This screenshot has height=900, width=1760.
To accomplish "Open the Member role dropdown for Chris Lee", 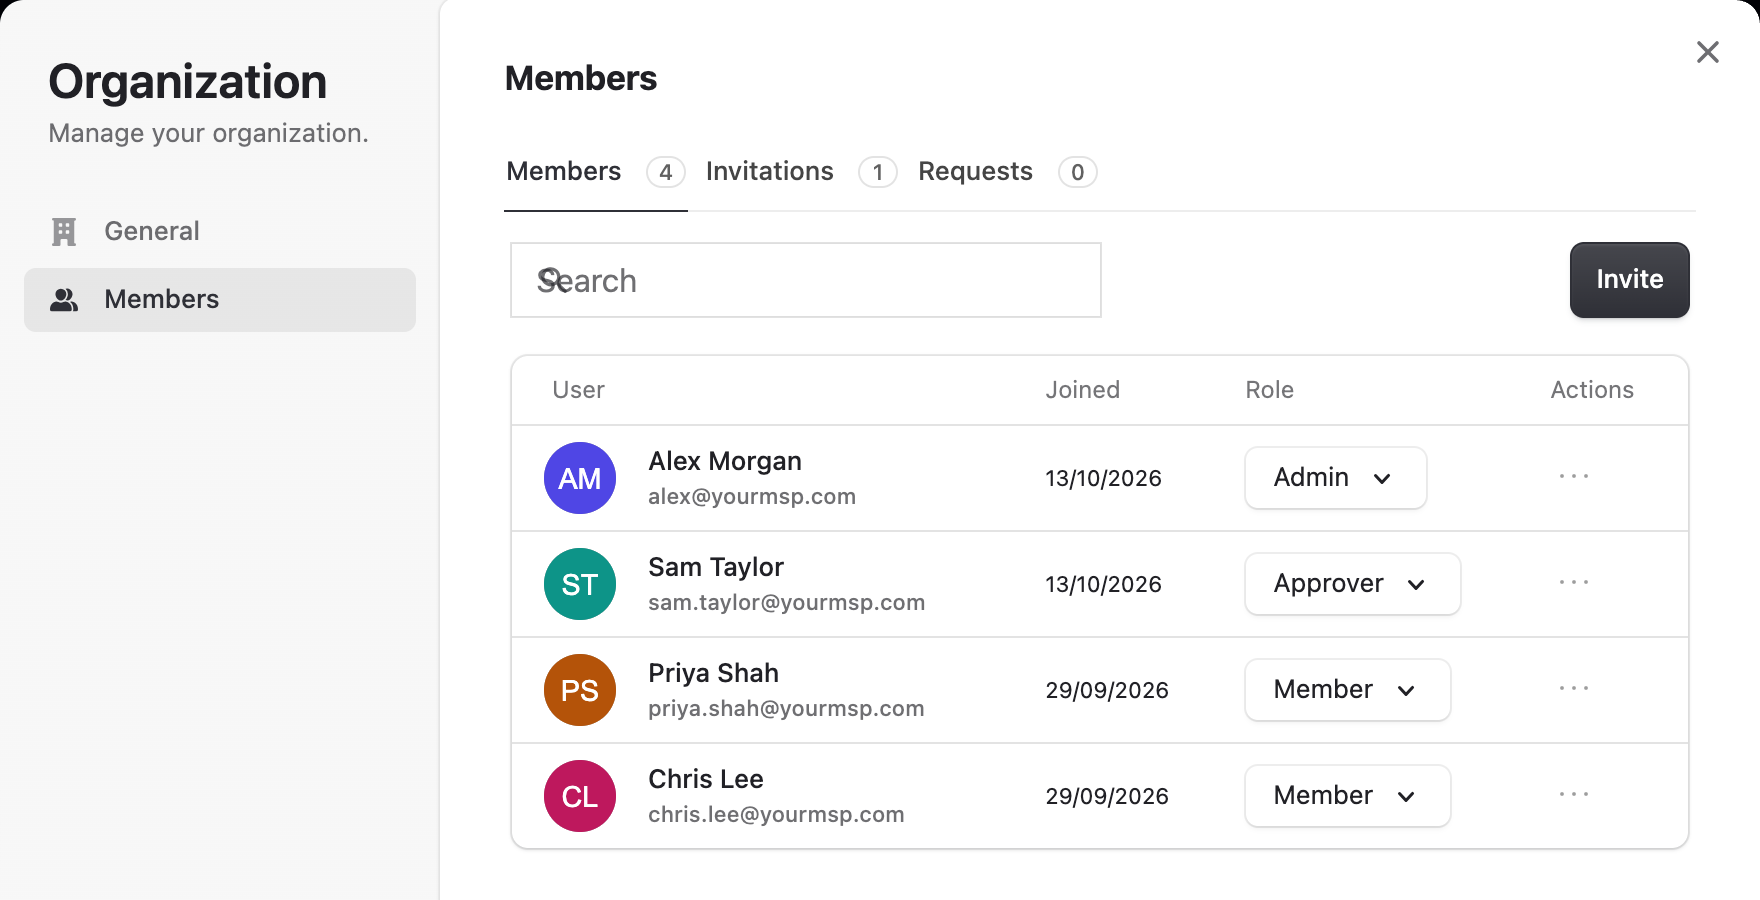I will pyautogui.click(x=1347, y=796).
